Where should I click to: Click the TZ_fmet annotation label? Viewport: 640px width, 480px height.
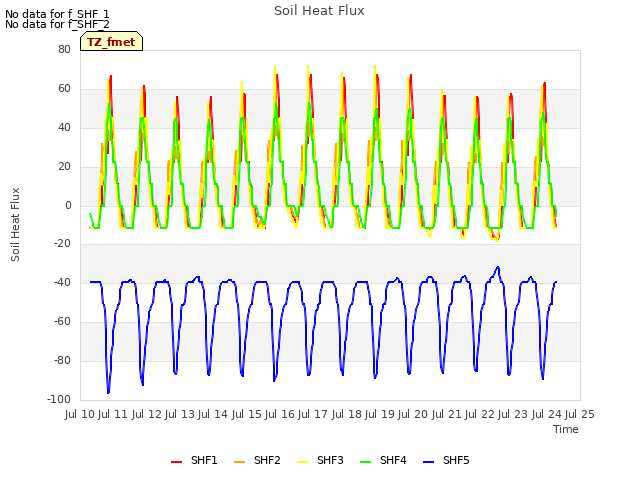111,42
